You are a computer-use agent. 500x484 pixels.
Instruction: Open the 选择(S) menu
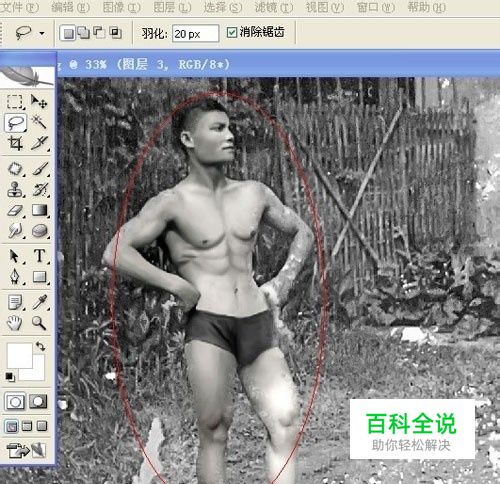pos(223,7)
